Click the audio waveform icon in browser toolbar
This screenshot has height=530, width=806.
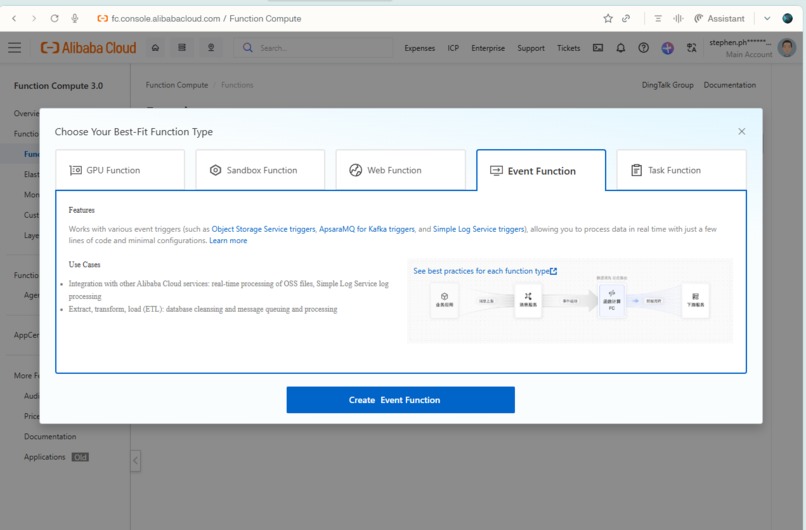(679, 19)
